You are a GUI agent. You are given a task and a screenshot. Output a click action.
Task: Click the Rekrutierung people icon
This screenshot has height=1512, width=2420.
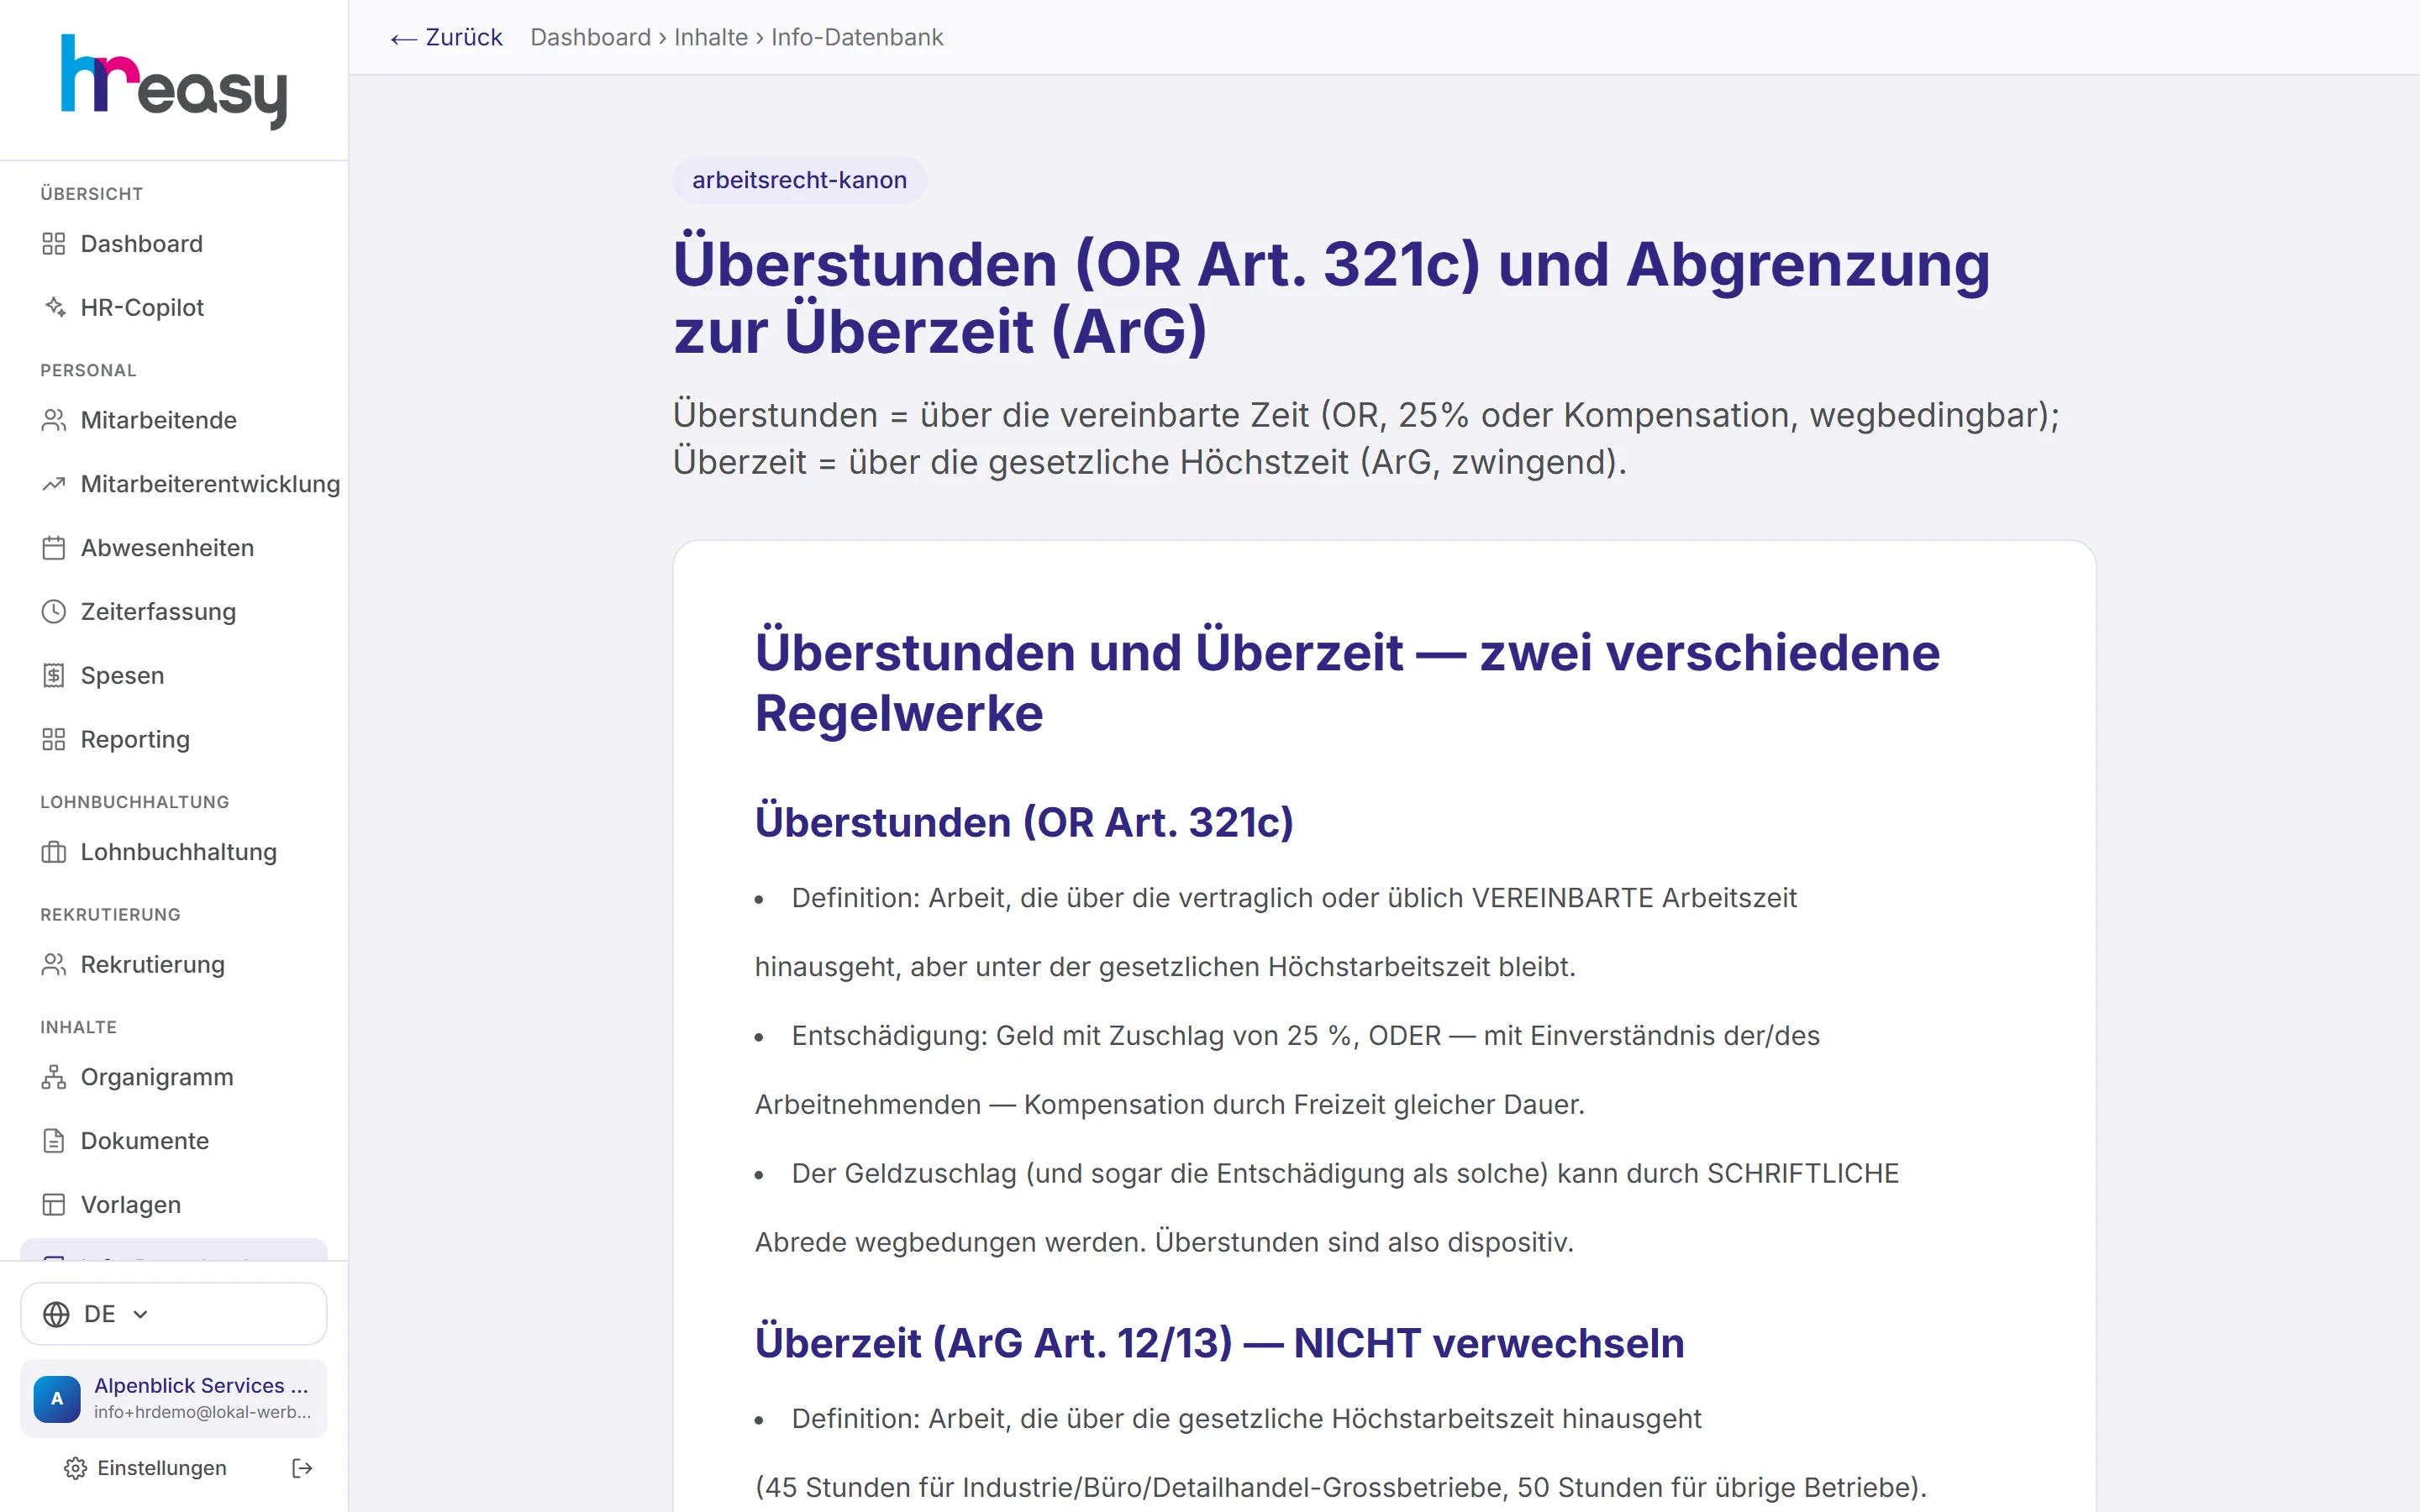click(x=54, y=965)
